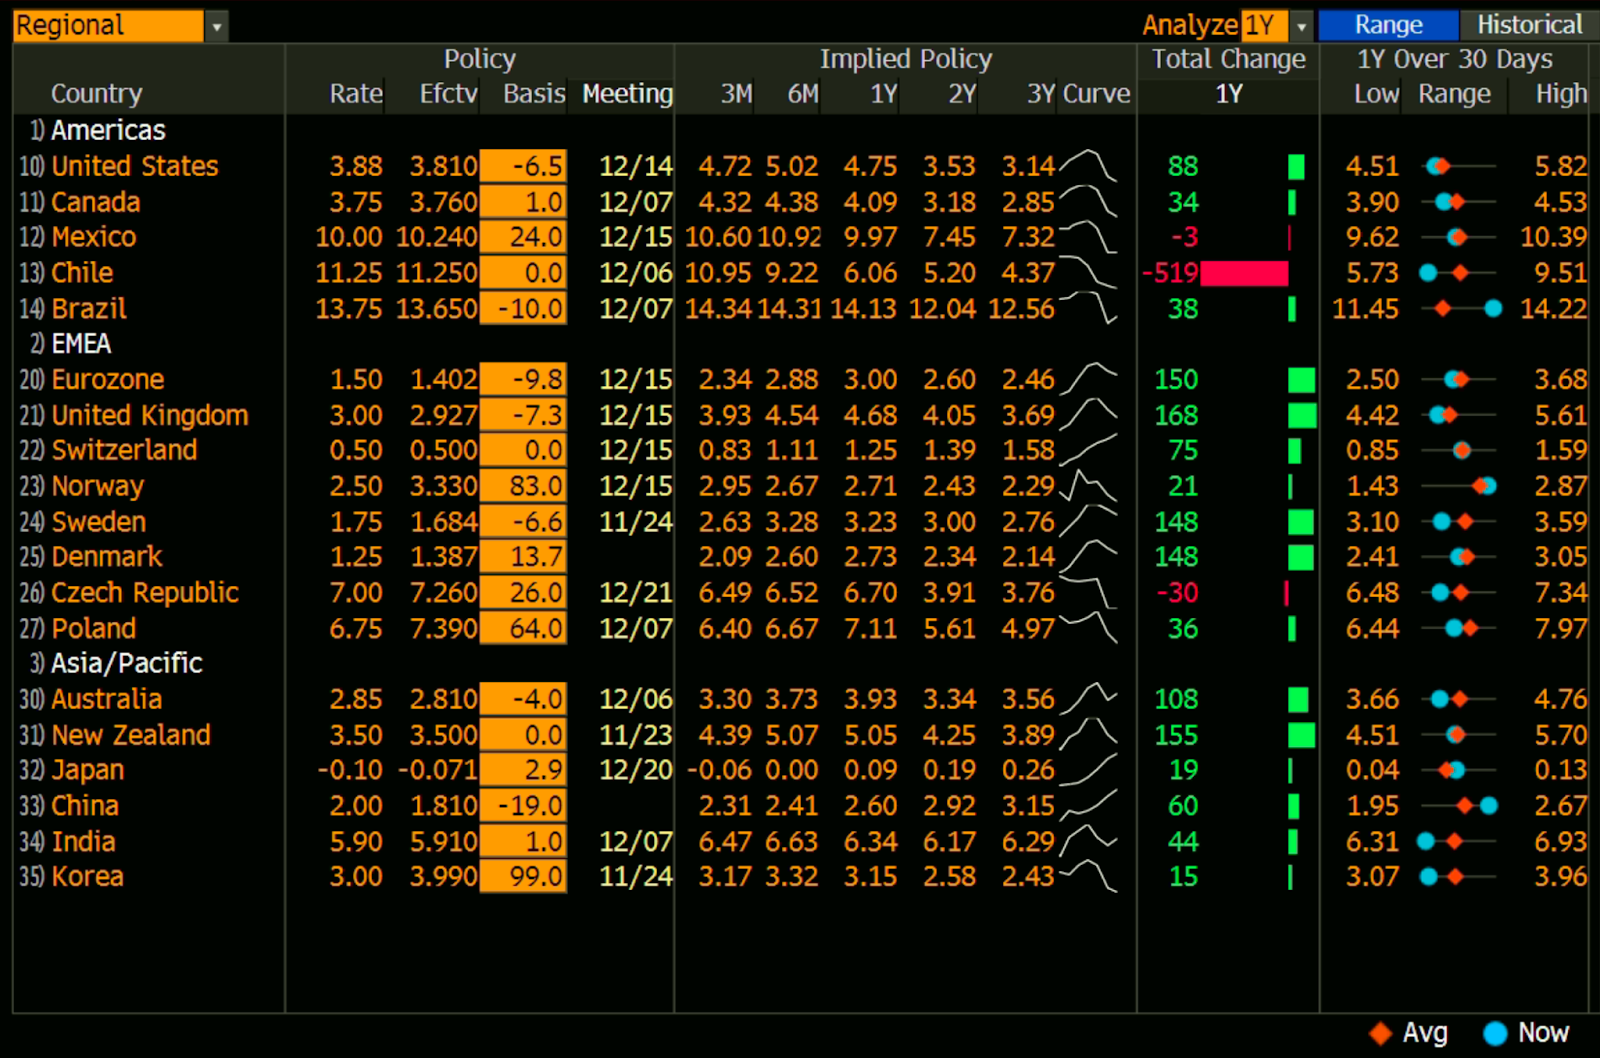Open the China curve sparkline
Image resolution: width=1600 pixels, height=1058 pixels.
tap(1088, 805)
